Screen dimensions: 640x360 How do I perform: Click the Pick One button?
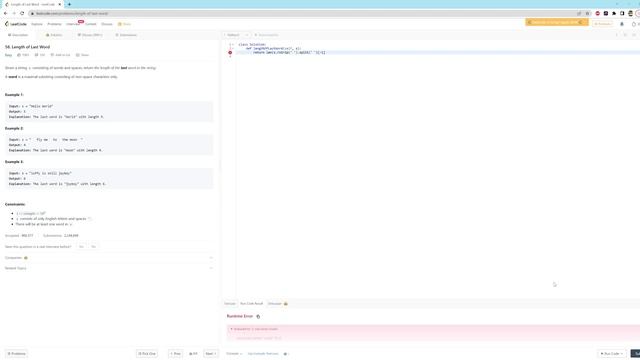[x=147, y=353]
